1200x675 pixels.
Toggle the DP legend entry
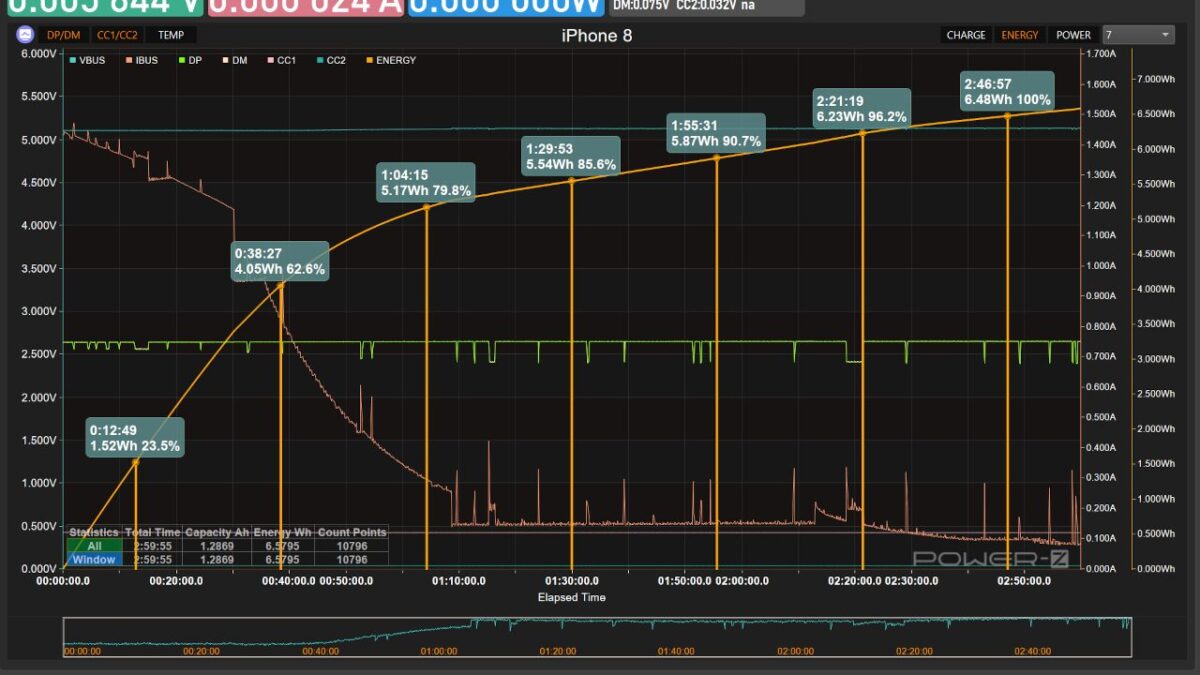[x=188, y=60]
